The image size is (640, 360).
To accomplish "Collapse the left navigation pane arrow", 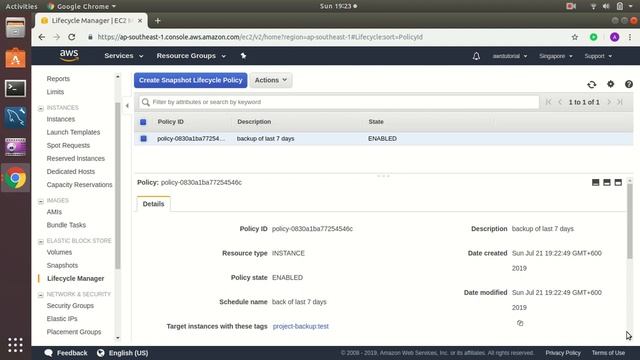I will tap(127, 106).
